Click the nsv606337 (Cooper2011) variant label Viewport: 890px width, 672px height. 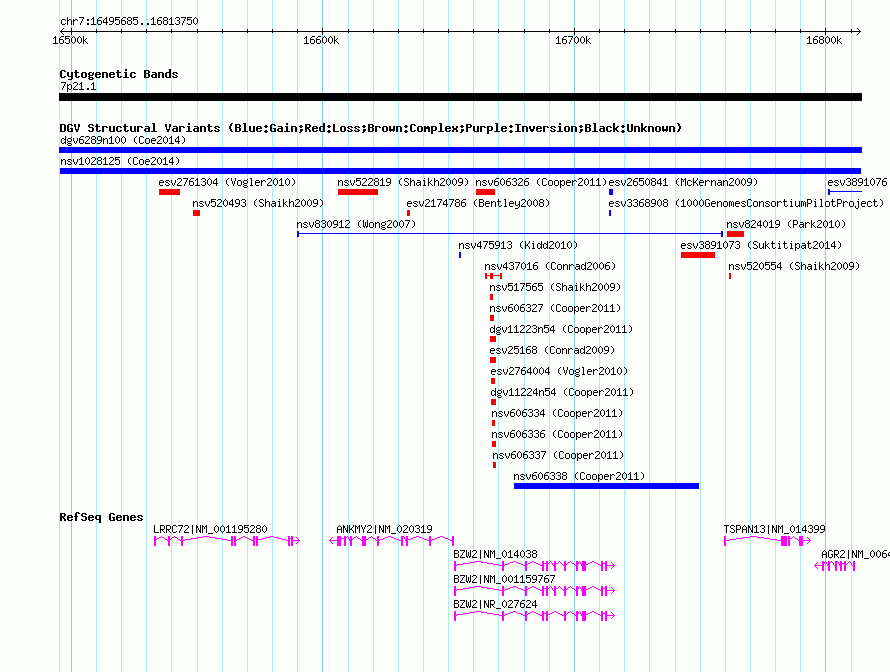[x=558, y=455]
